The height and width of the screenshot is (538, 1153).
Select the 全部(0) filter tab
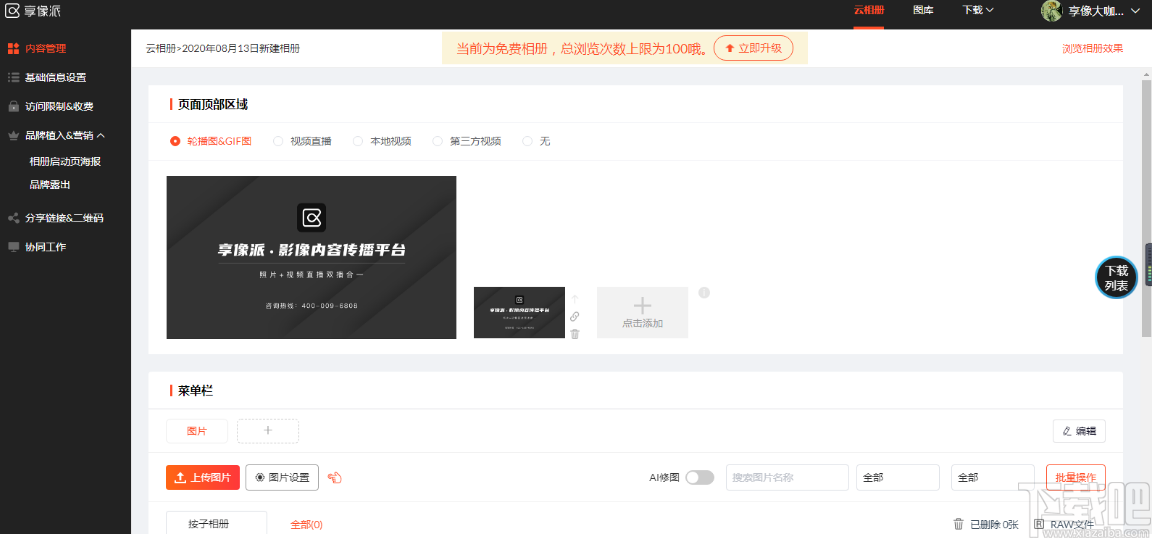point(307,525)
